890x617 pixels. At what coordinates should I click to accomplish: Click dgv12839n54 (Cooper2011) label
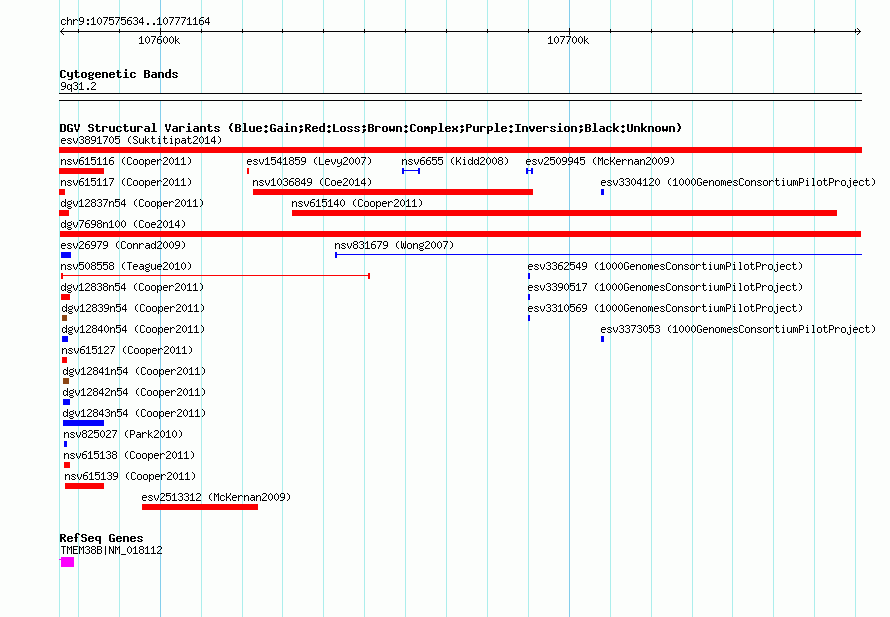(x=133, y=308)
